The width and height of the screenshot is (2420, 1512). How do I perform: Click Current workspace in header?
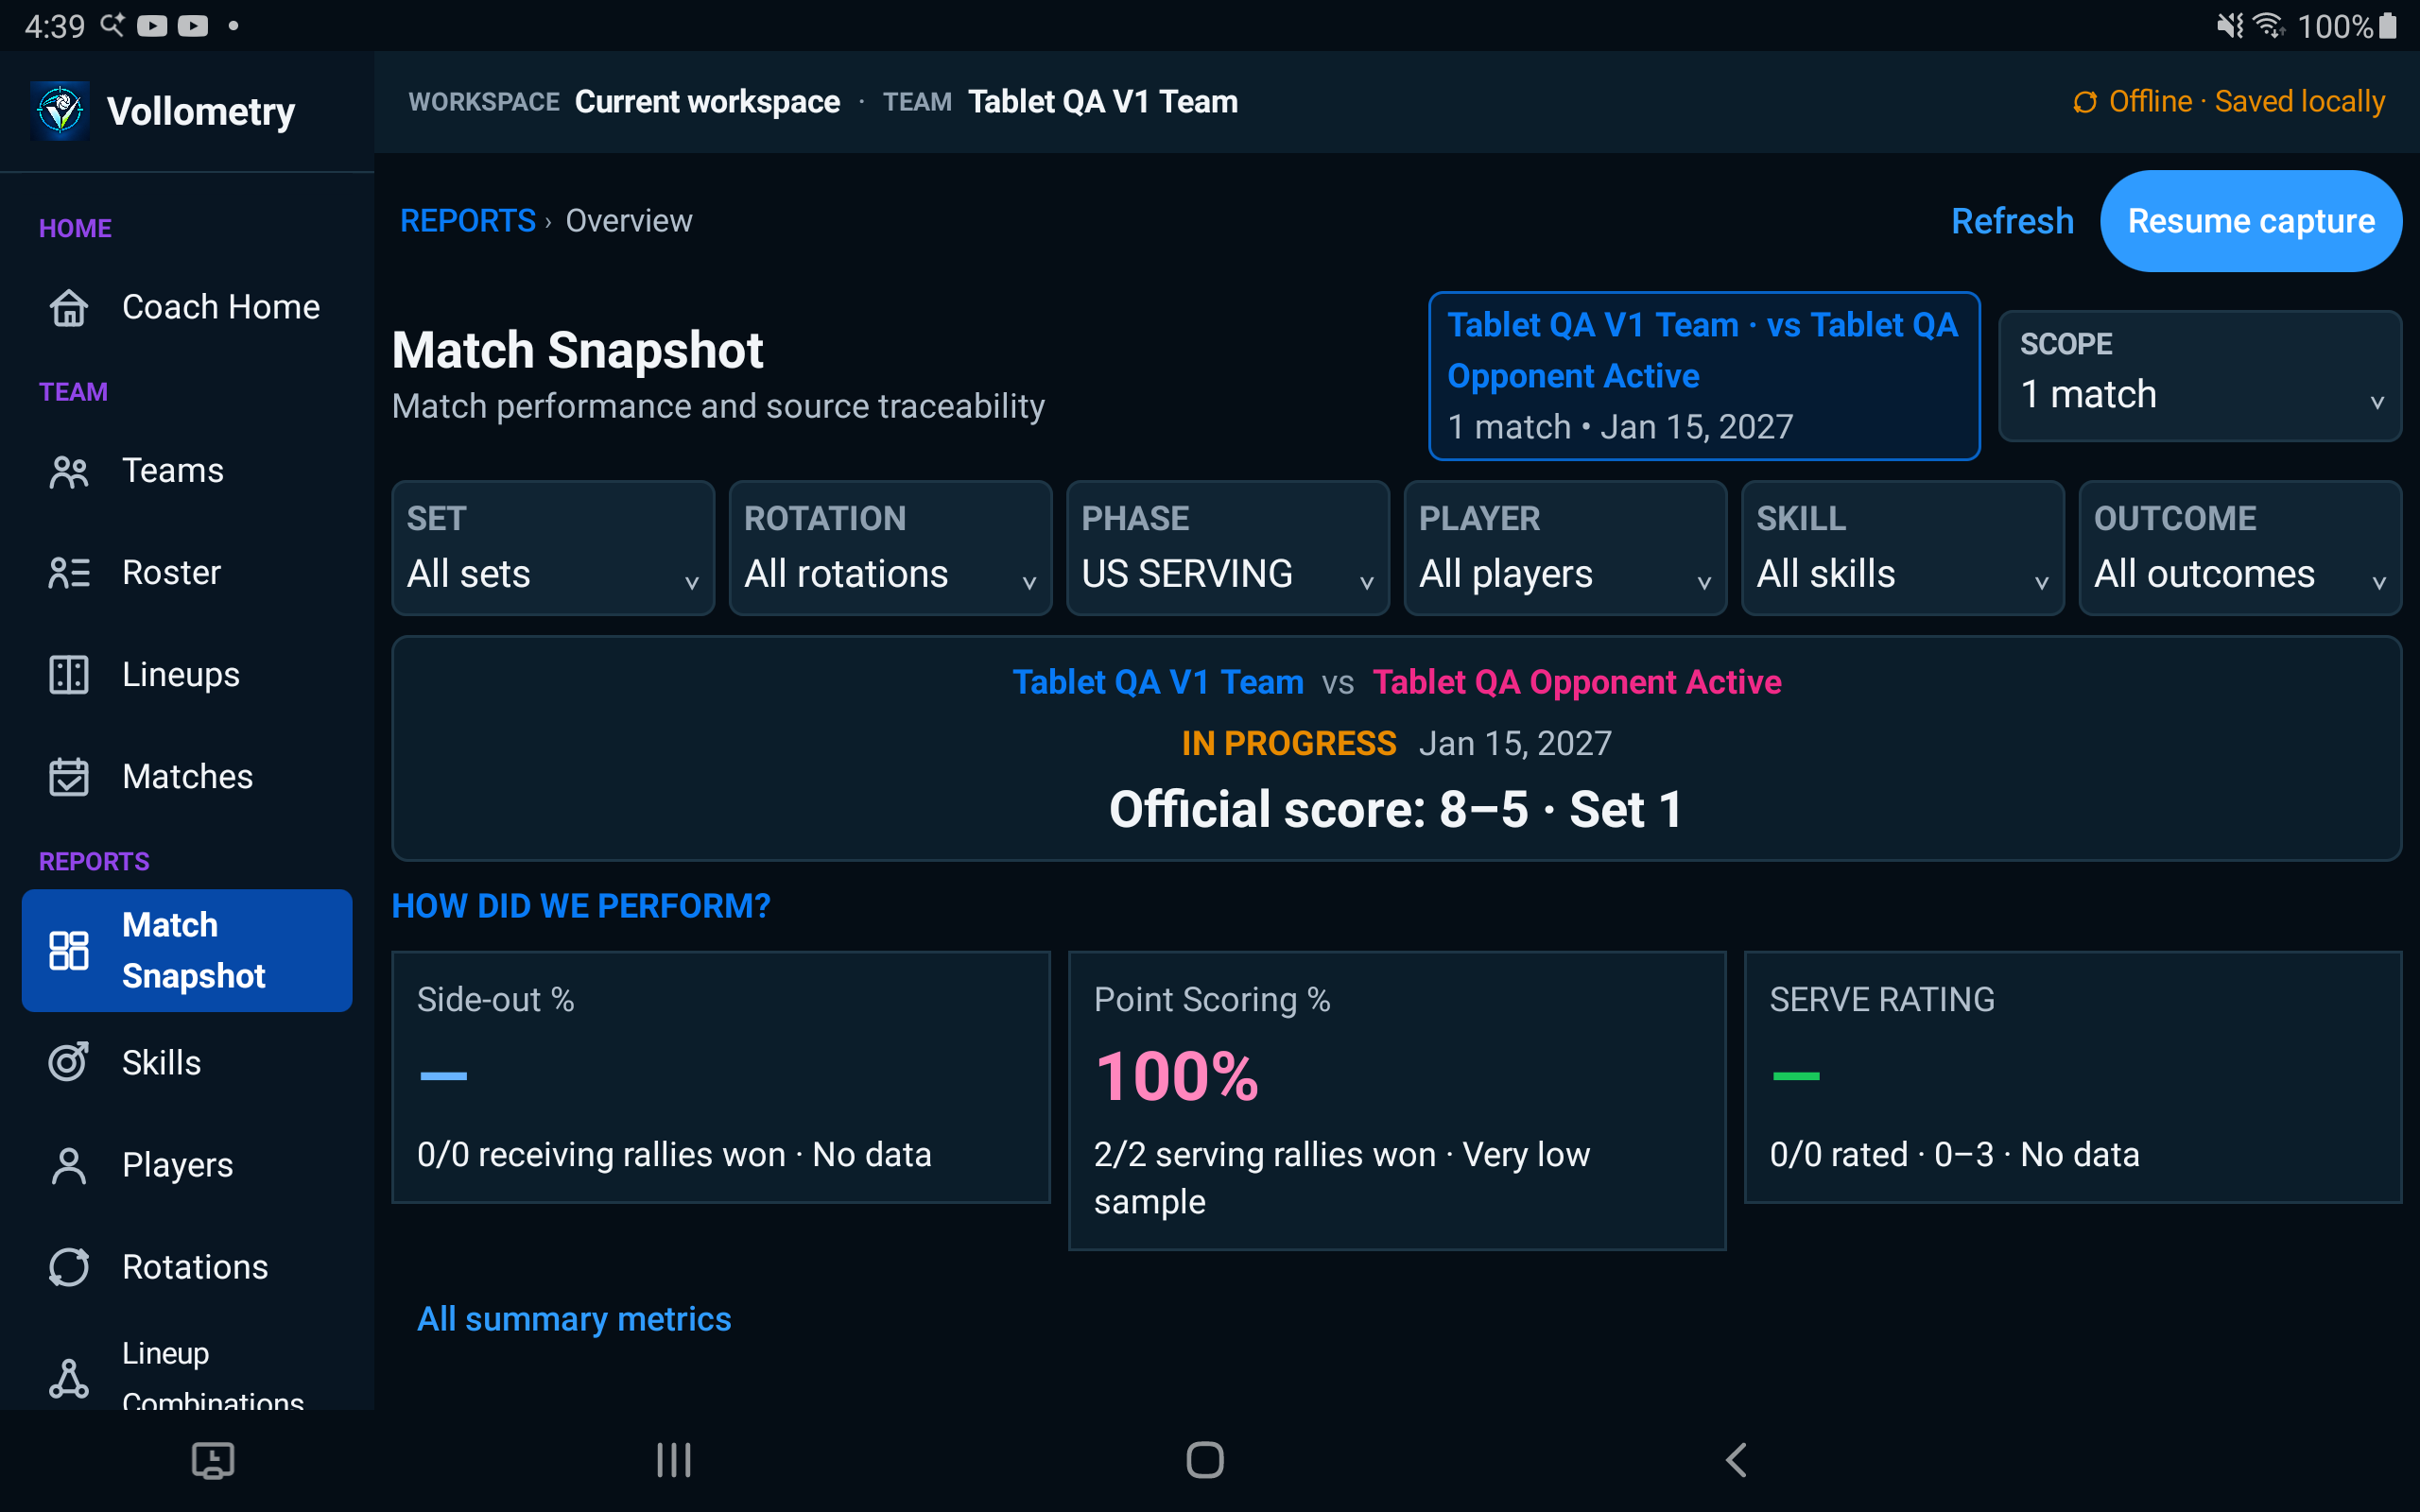tap(707, 102)
